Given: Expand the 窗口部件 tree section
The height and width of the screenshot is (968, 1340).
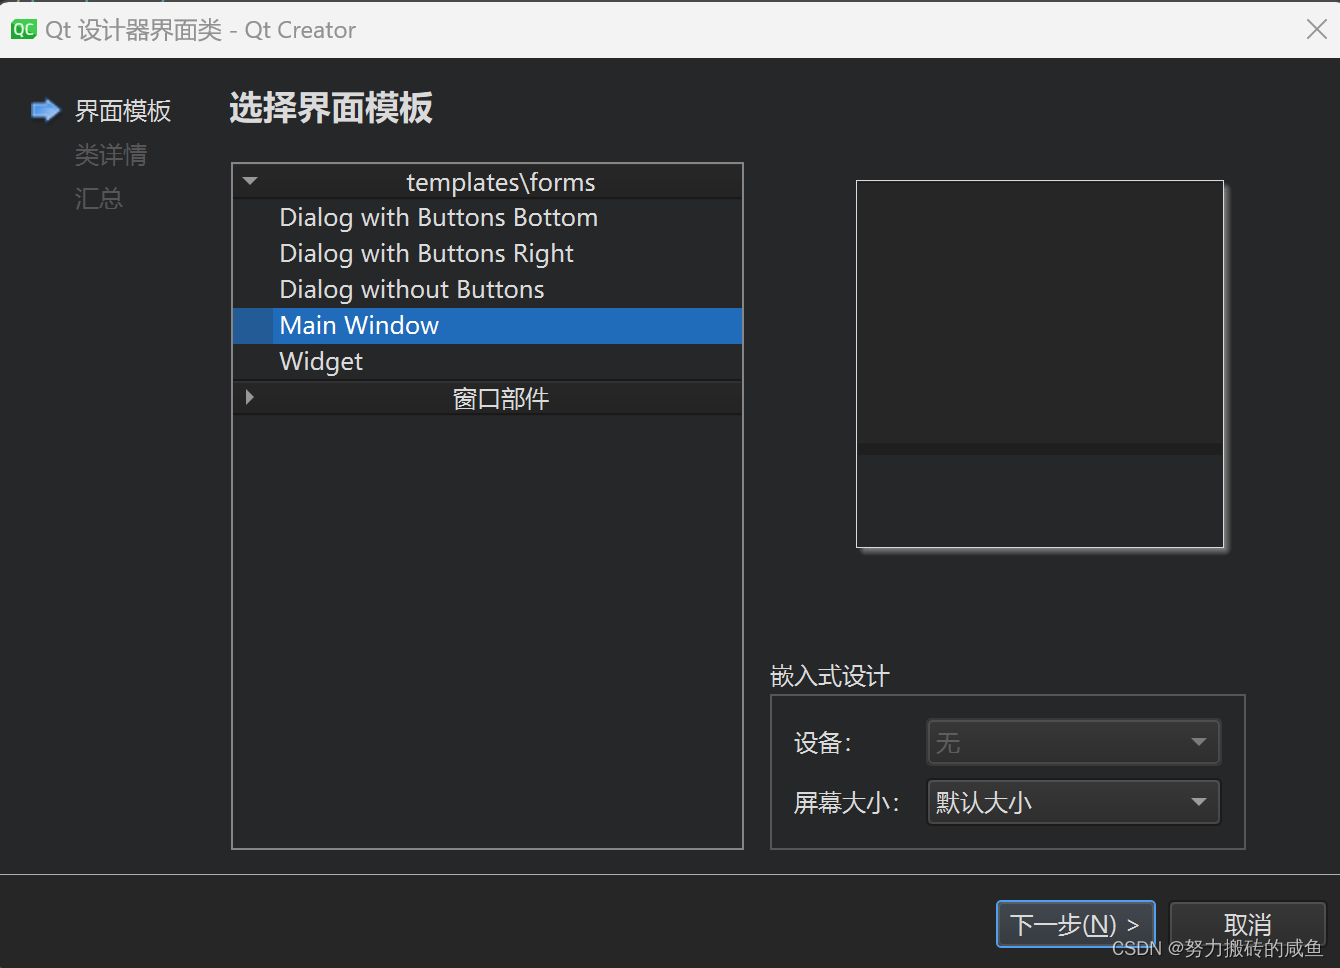Looking at the screenshot, I should [x=250, y=397].
